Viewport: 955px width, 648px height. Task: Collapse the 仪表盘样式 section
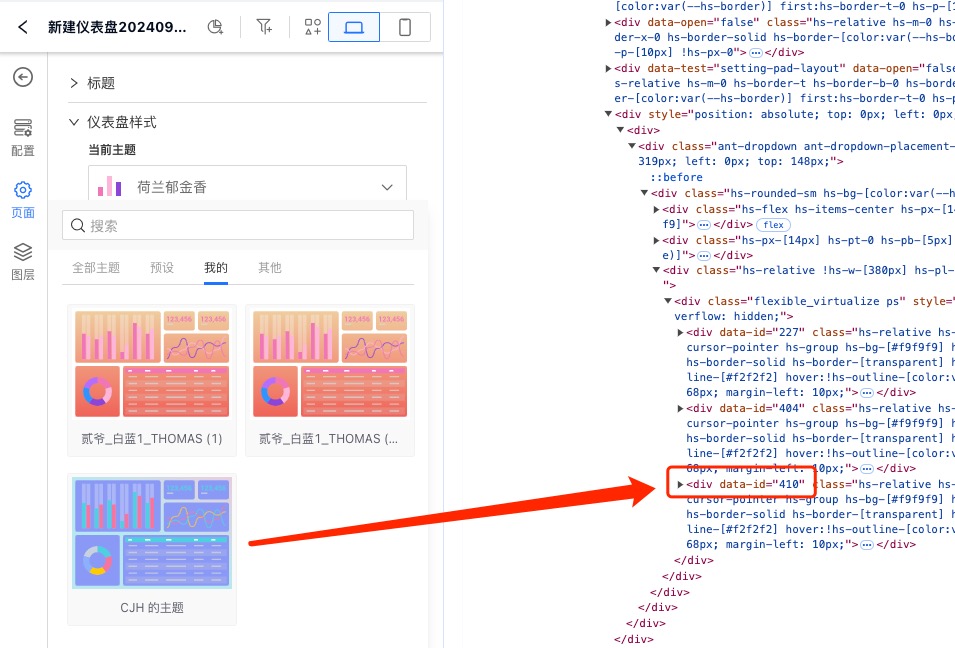pyautogui.click(x=74, y=122)
